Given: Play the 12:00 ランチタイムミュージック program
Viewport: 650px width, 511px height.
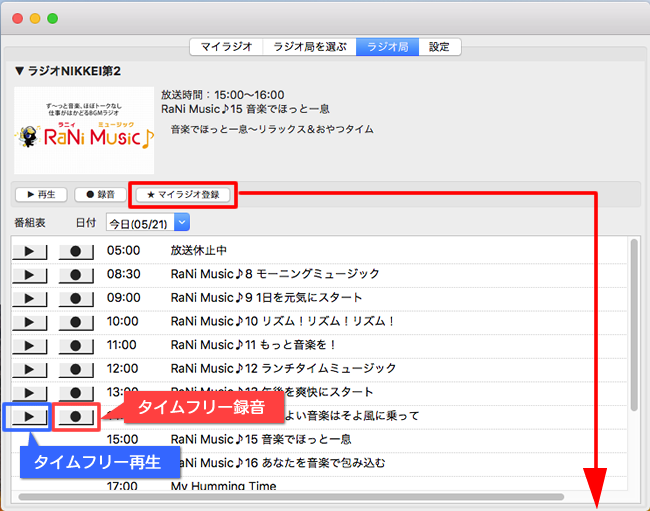Looking at the screenshot, I should click(x=29, y=369).
